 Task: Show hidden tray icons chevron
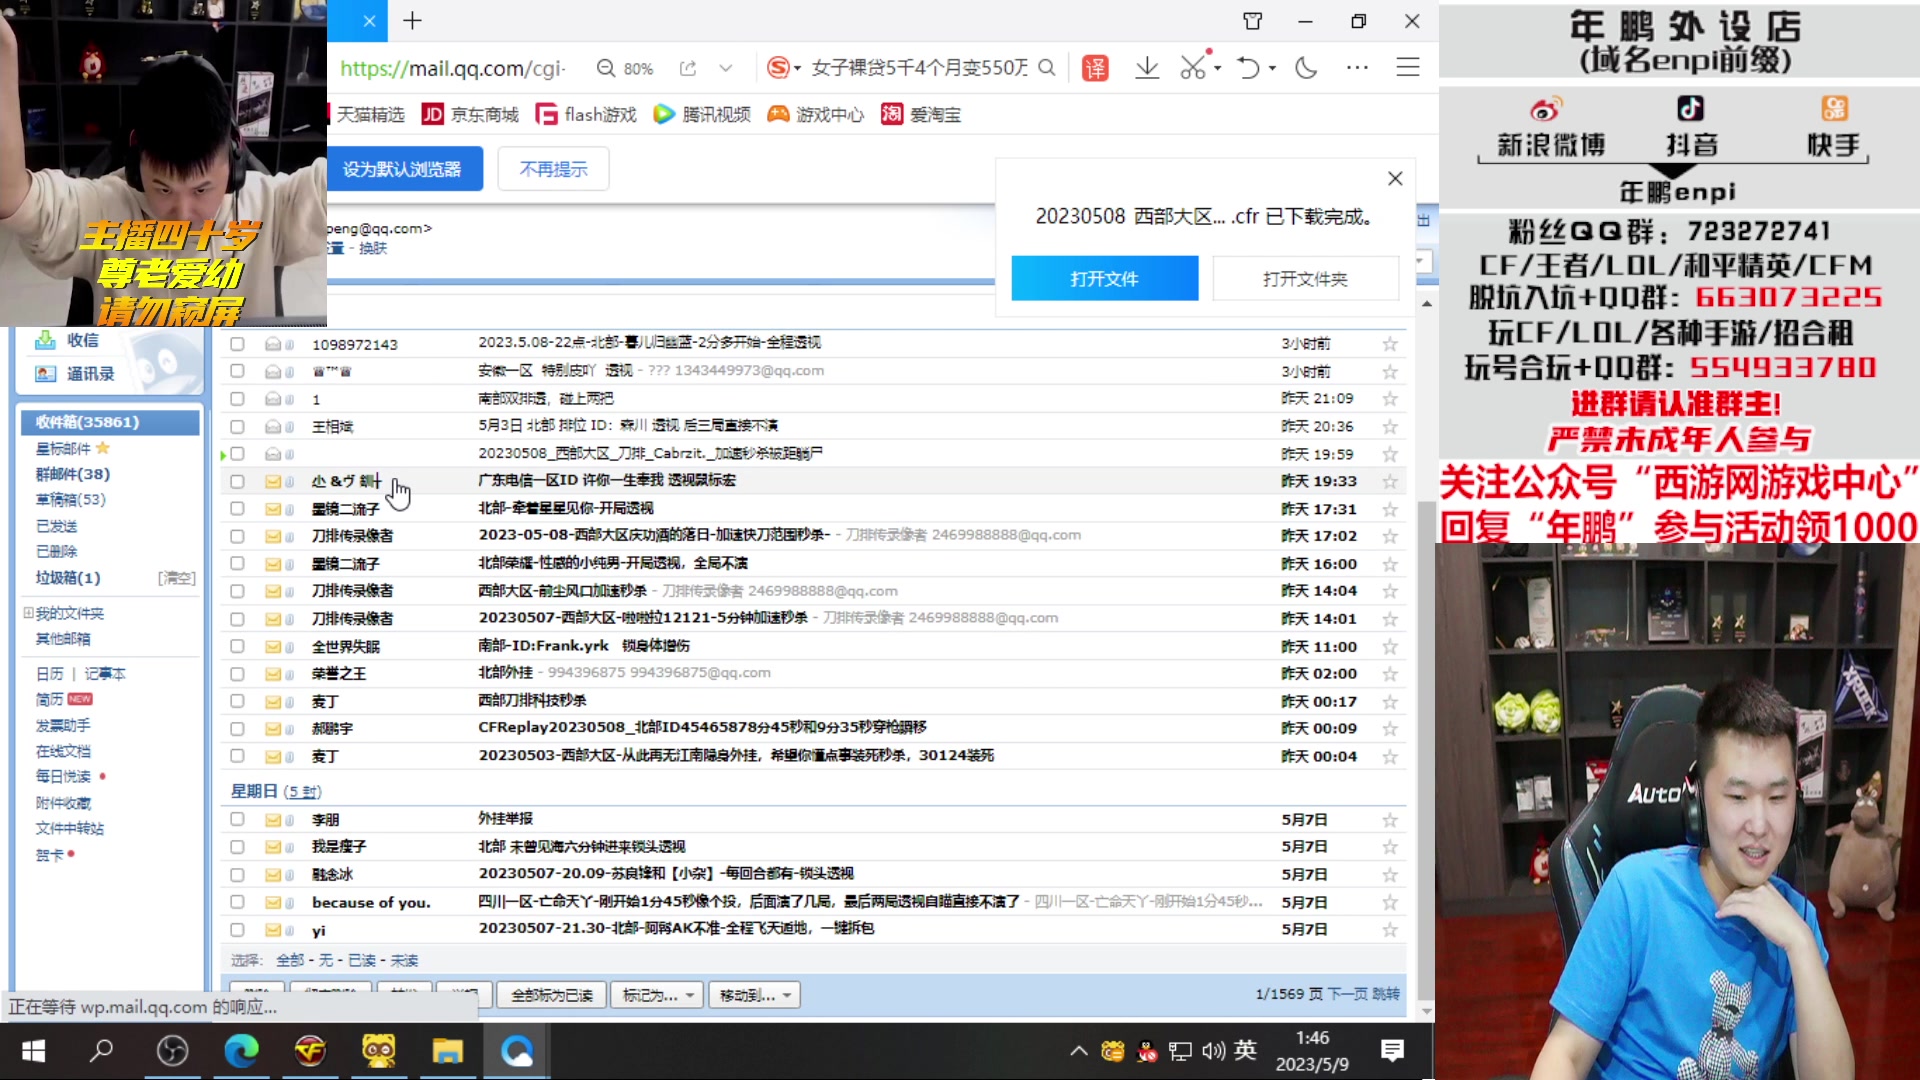[1078, 1051]
